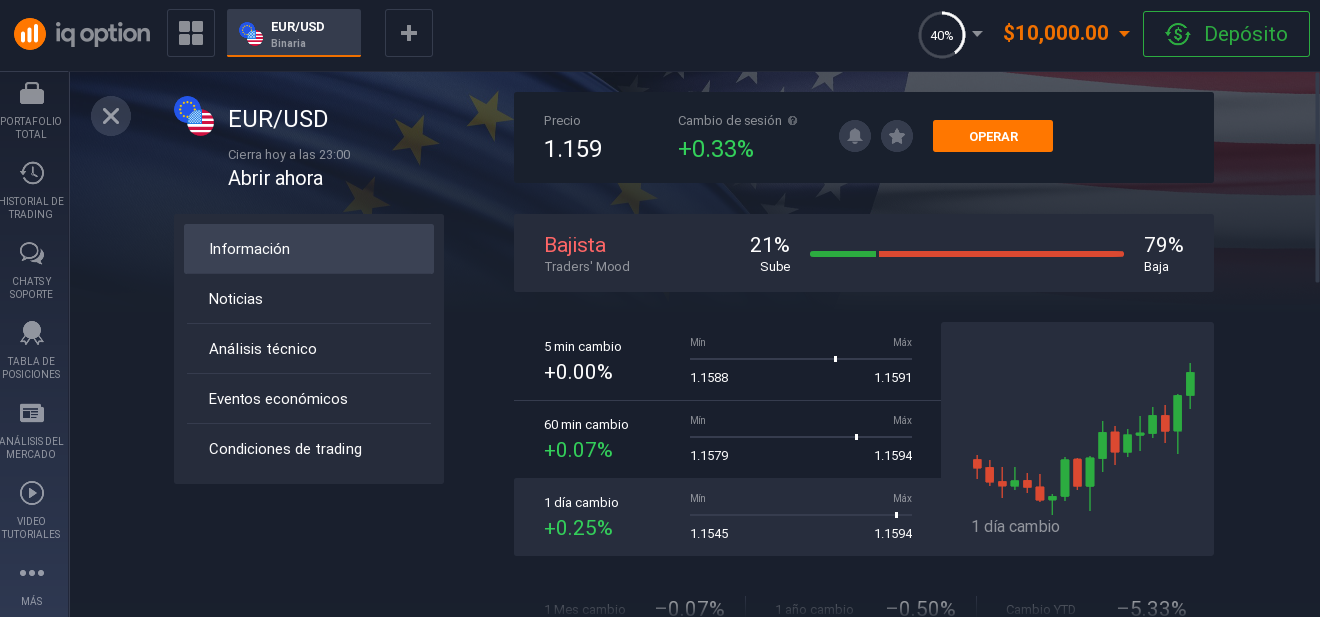Viewport: 1320px width, 617px height.
Task: Click the grid layout icon in top bar
Action: click(190, 33)
